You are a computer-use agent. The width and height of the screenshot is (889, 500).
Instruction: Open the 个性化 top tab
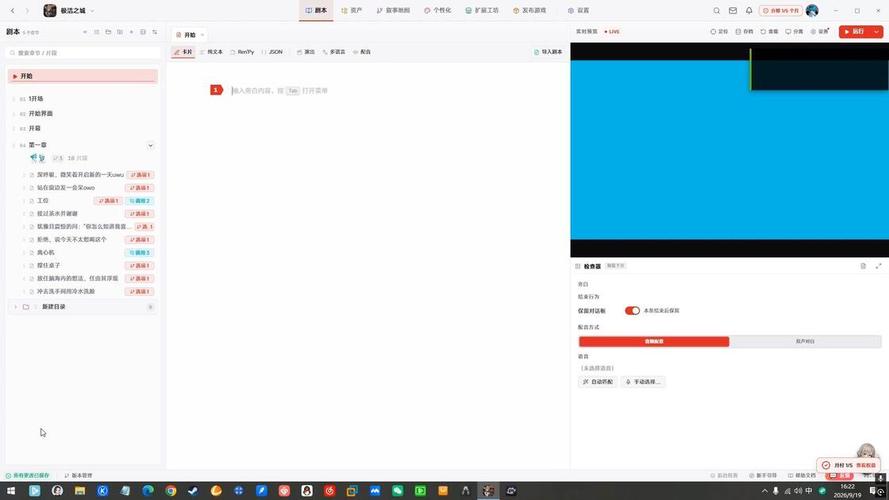tap(438, 10)
